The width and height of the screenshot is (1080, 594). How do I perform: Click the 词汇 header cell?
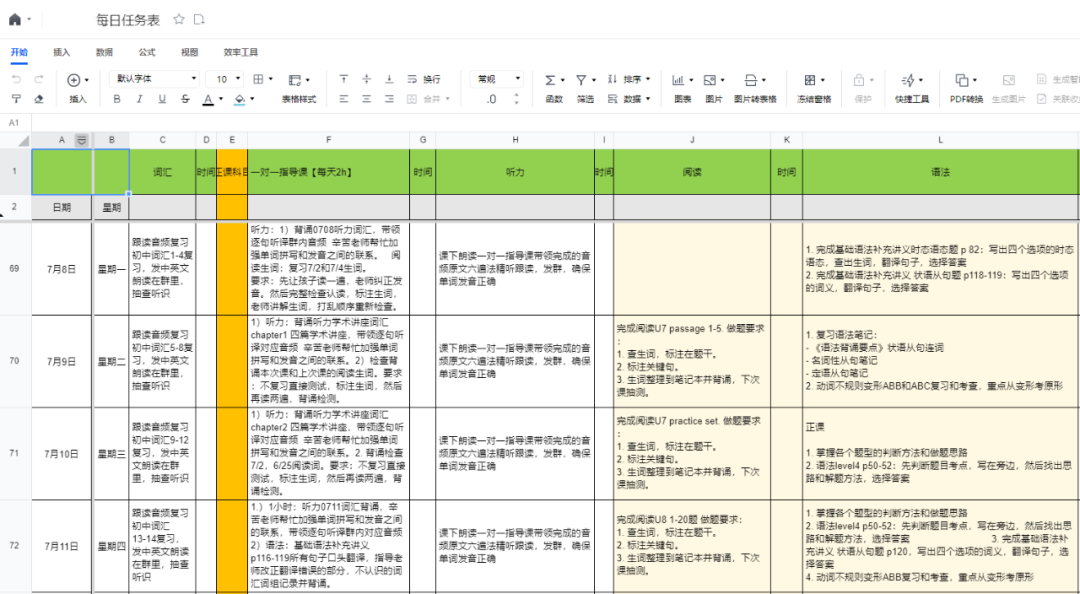pyautogui.click(x=163, y=172)
